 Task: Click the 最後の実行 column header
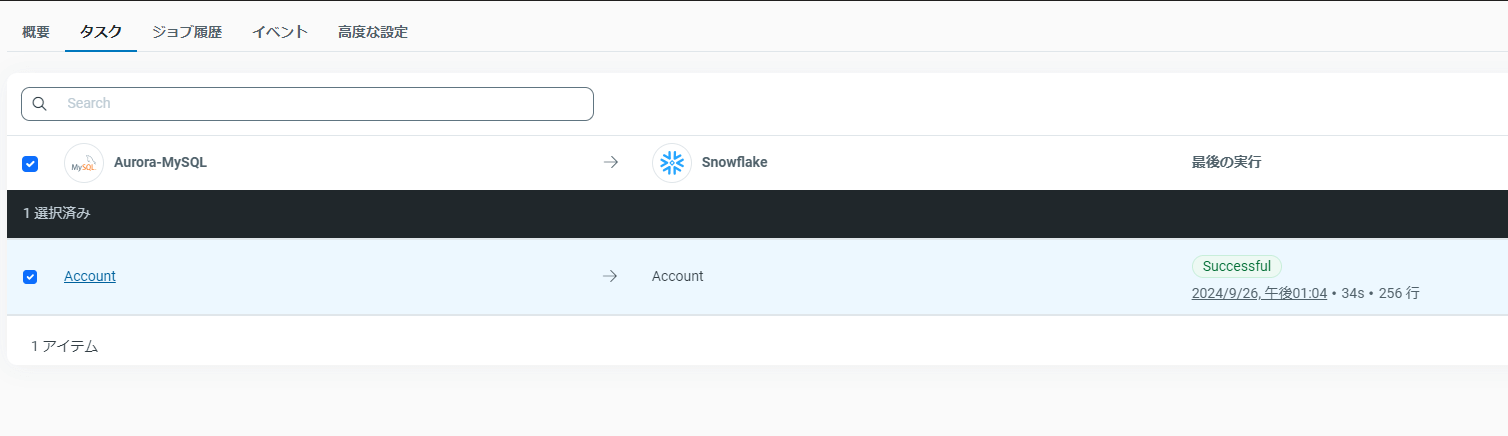point(1226,162)
